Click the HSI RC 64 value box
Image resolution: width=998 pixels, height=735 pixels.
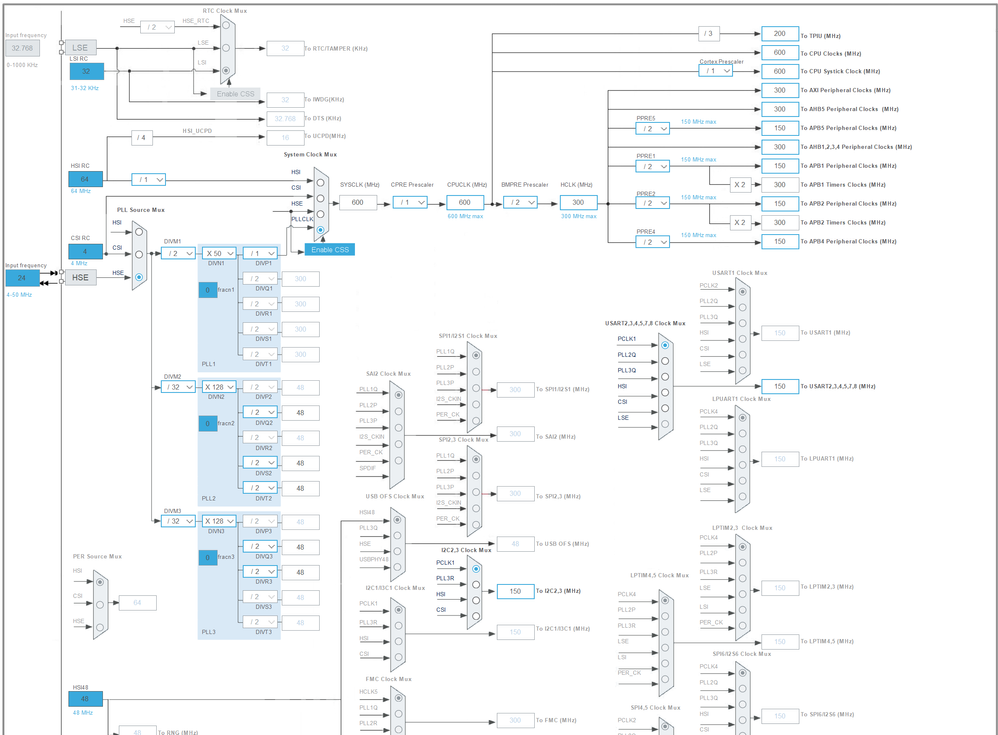pos(85,179)
